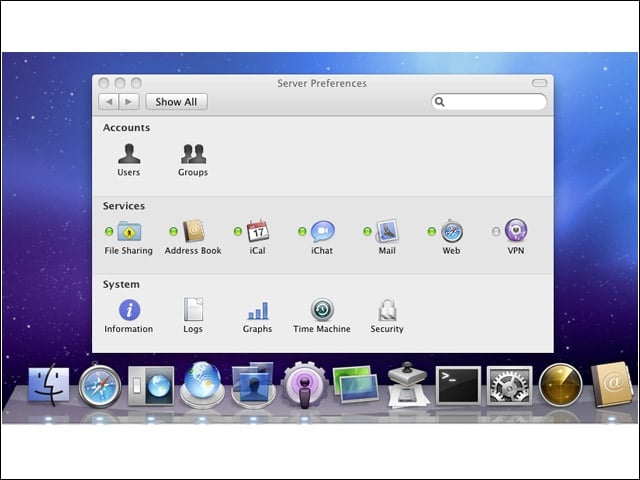Open Workgroup Manager in the Dock
Image resolution: width=640 pixels, height=480 pixels.
click(x=253, y=384)
